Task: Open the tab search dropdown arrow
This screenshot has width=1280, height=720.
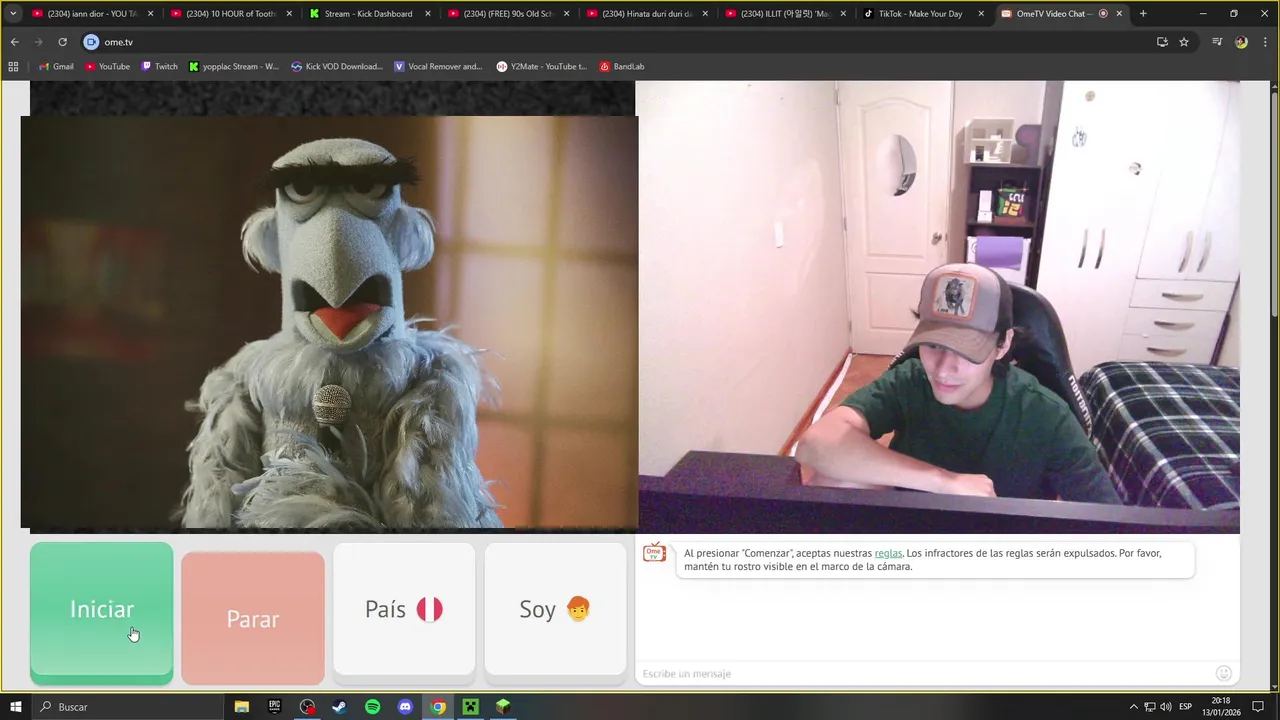Action: coord(13,14)
